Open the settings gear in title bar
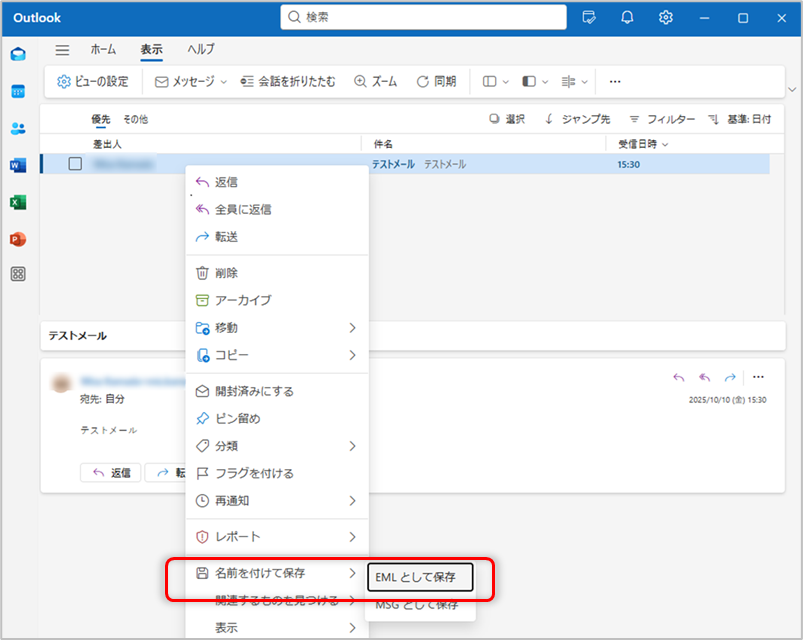 pyautogui.click(x=666, y=17)
